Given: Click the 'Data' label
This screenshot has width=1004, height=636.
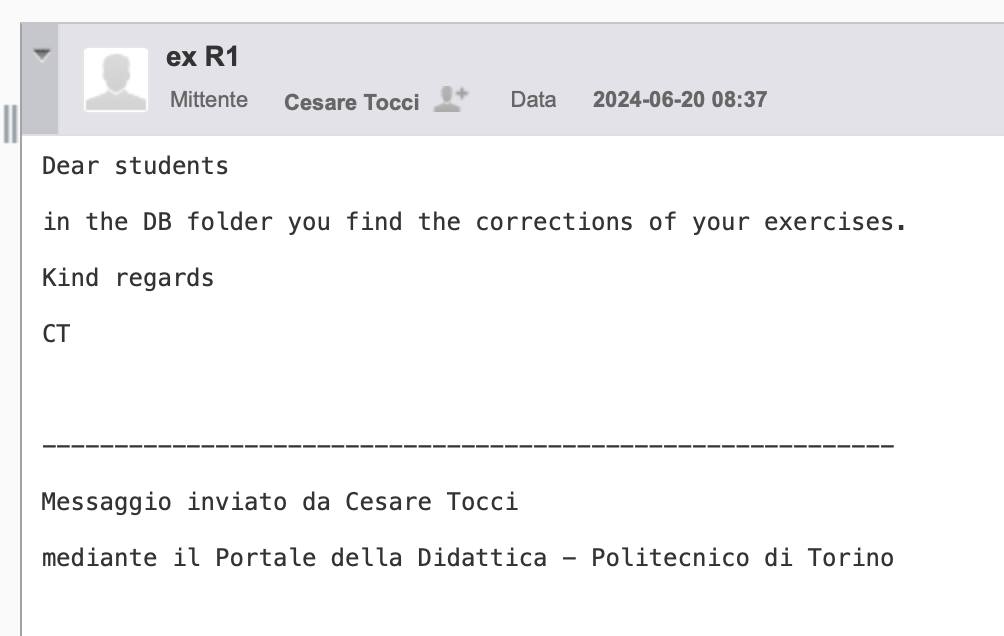Looking at the screenshot, I should [x=533, y=100].
